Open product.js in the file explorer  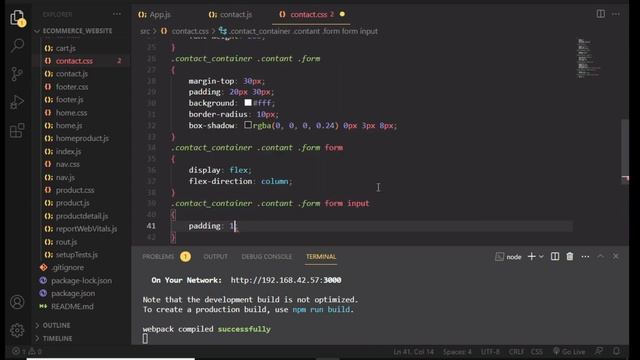72,203
